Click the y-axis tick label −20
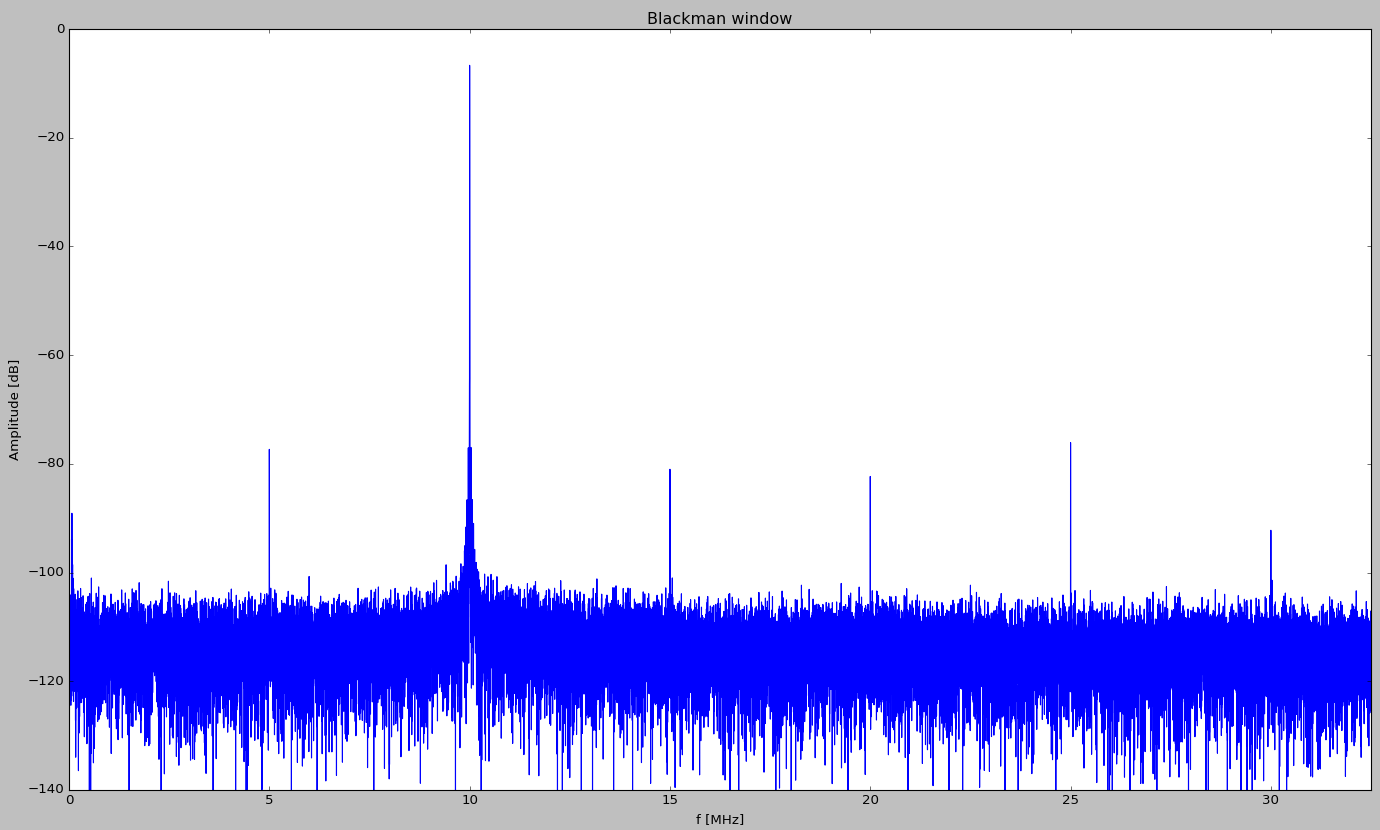Viewport: 1380px width, 830px height. [x=50, y=138]
